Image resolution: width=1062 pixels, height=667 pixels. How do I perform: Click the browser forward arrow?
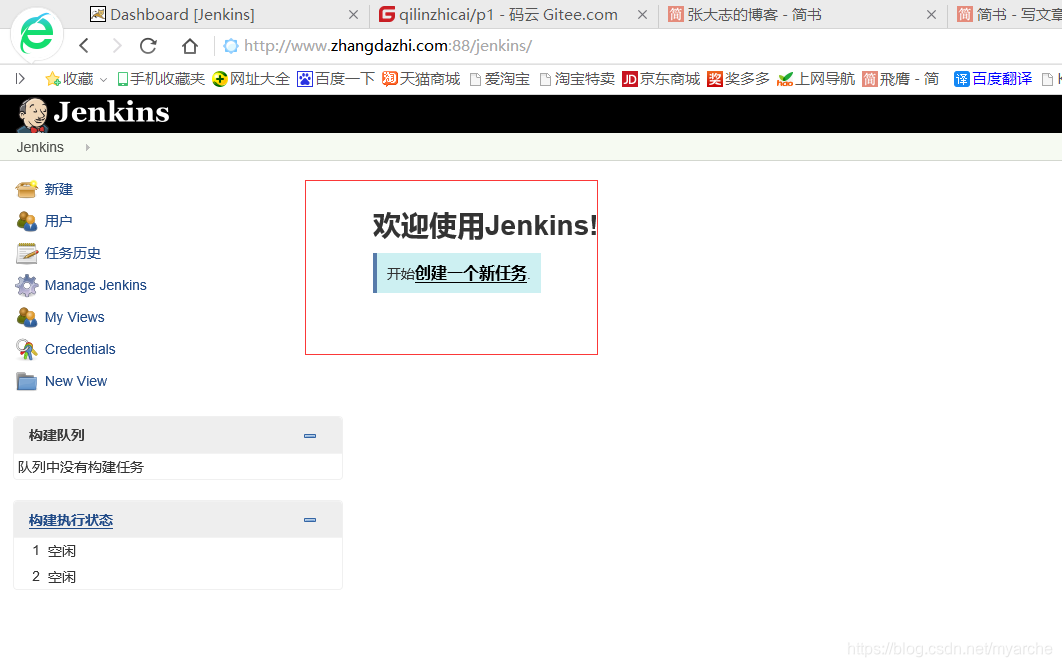click(116, 45)
